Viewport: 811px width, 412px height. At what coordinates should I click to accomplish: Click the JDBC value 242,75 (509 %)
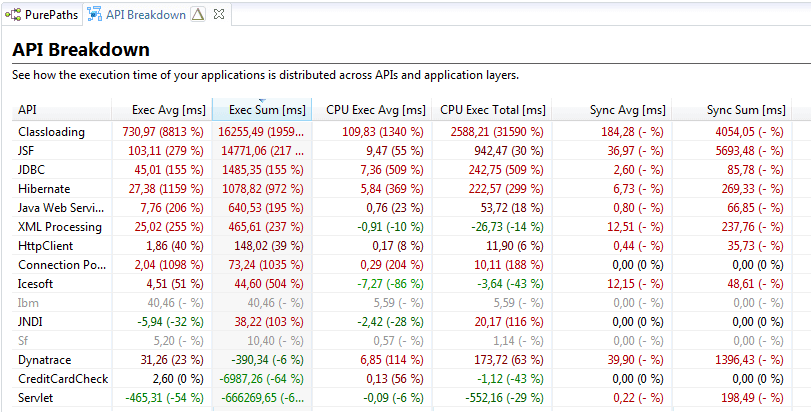click(x=504, y=170)
